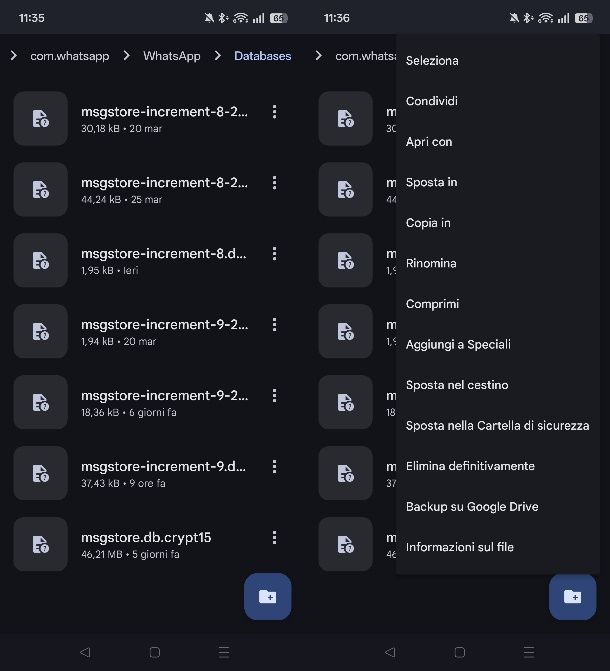
Task: Tap home navigation square on the 11:36 screen
Action: coord(460,652)
